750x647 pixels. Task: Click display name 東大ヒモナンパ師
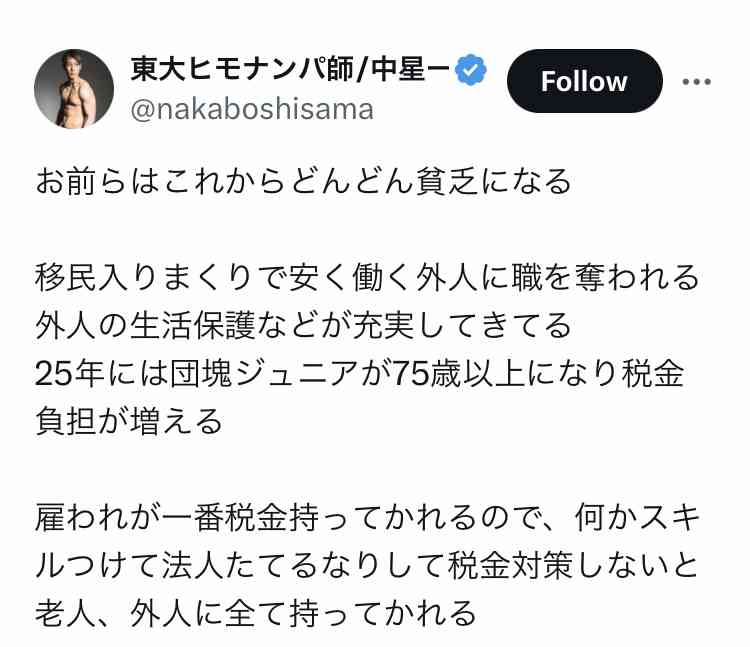click(242, 69)
